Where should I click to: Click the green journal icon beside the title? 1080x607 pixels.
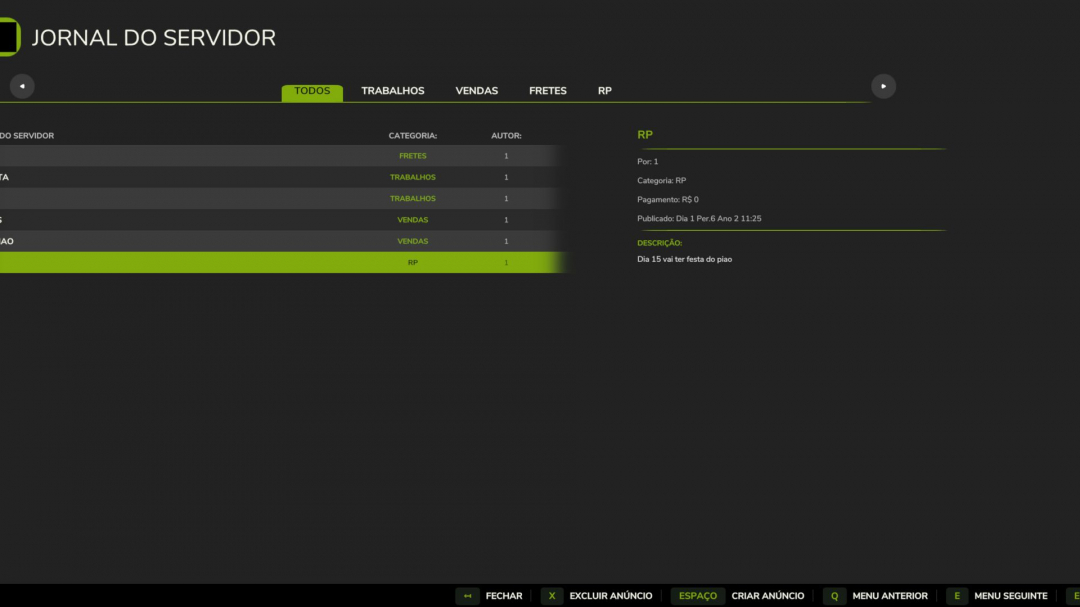coord(10,37)
